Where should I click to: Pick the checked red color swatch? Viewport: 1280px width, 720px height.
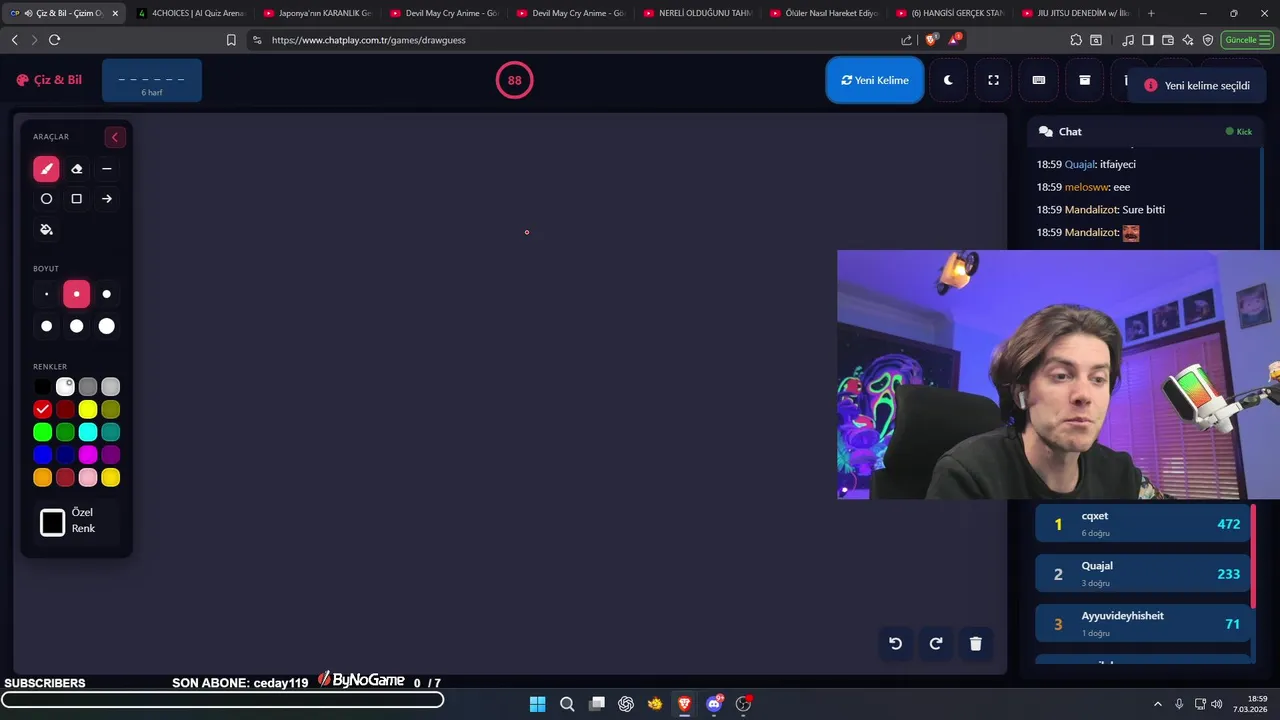42,409
